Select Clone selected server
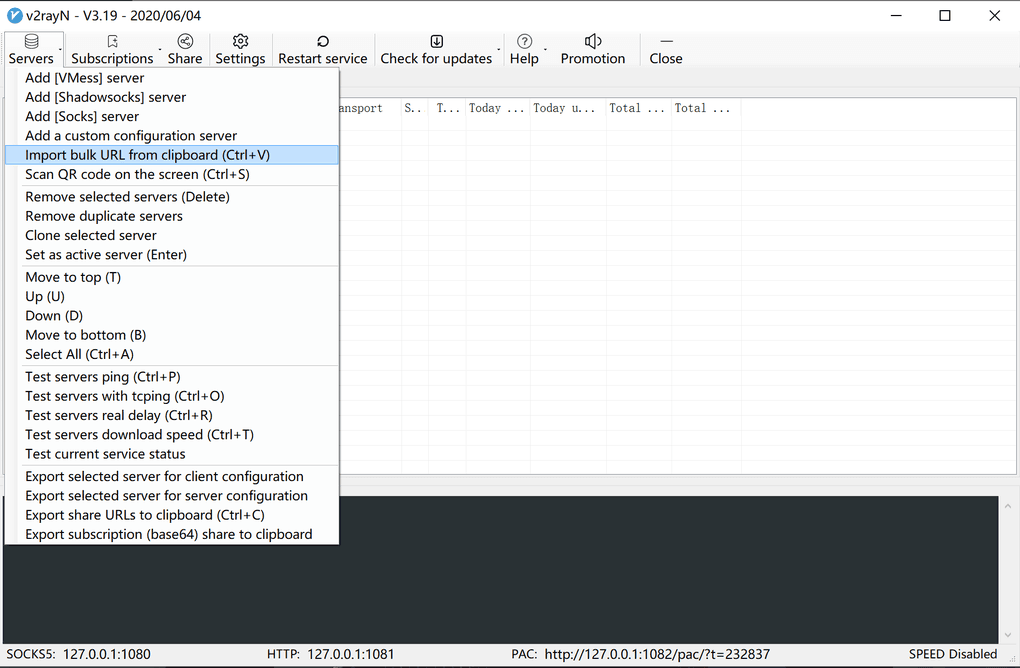Screen dimensions: 1020x668 [172, 235]
